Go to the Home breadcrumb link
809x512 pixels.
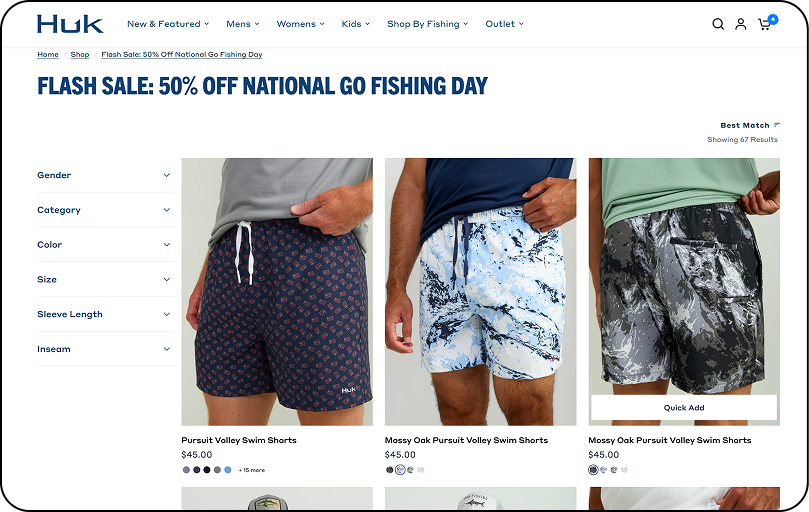point(48,54)
